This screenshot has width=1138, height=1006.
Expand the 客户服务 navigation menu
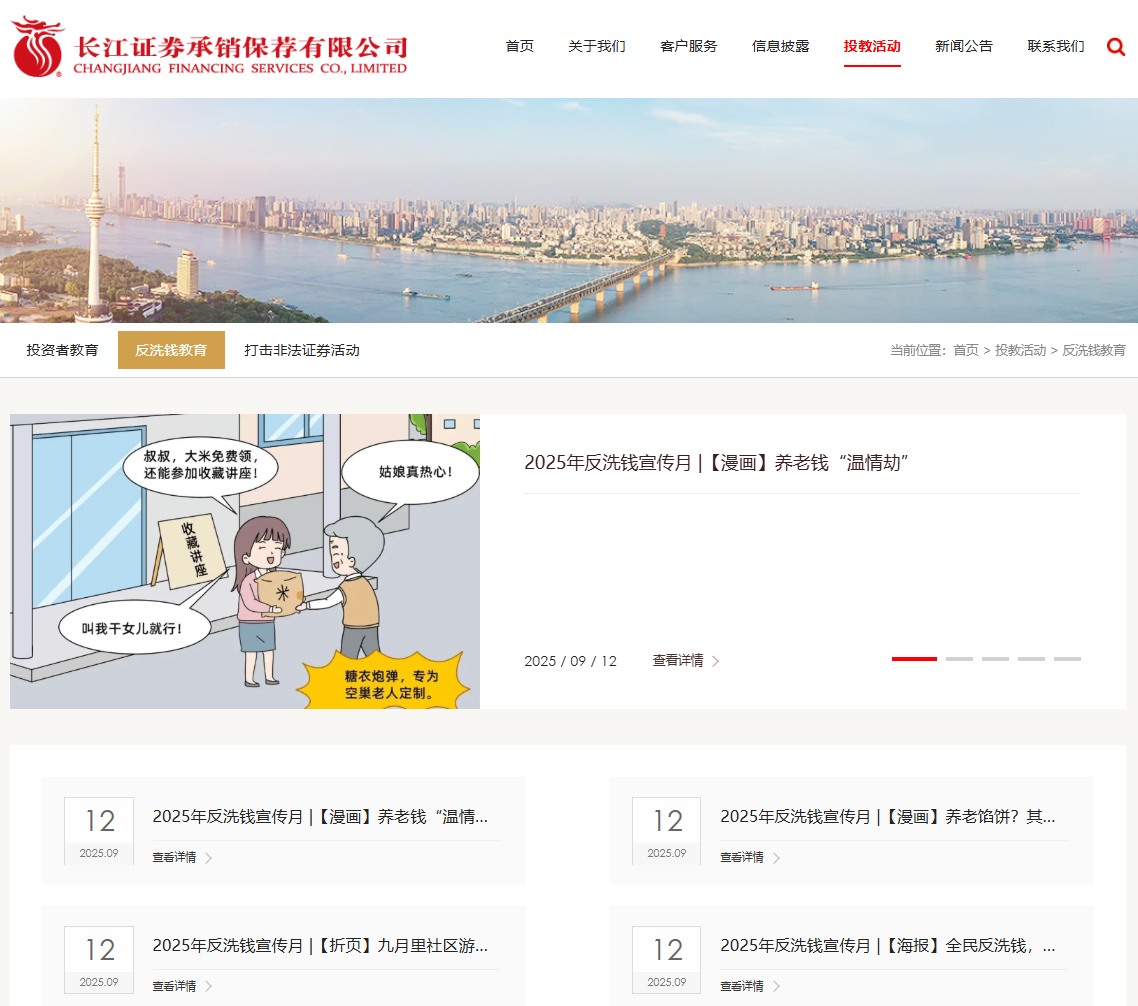click(689, 46)
